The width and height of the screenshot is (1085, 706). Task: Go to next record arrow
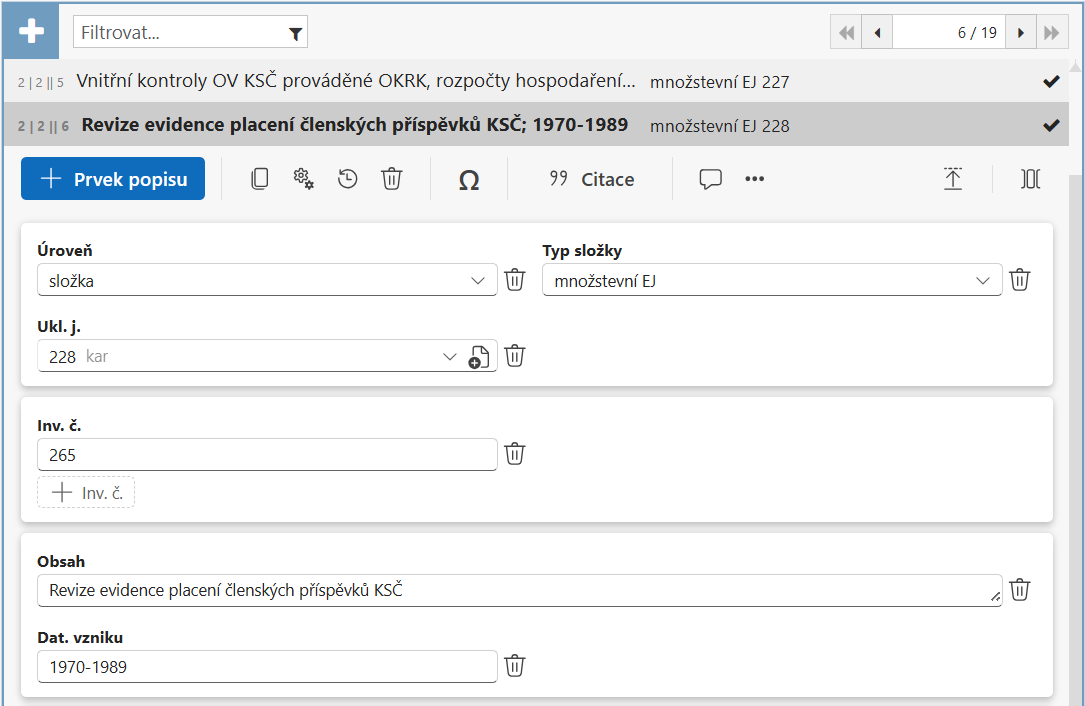tap(1021, 33)
